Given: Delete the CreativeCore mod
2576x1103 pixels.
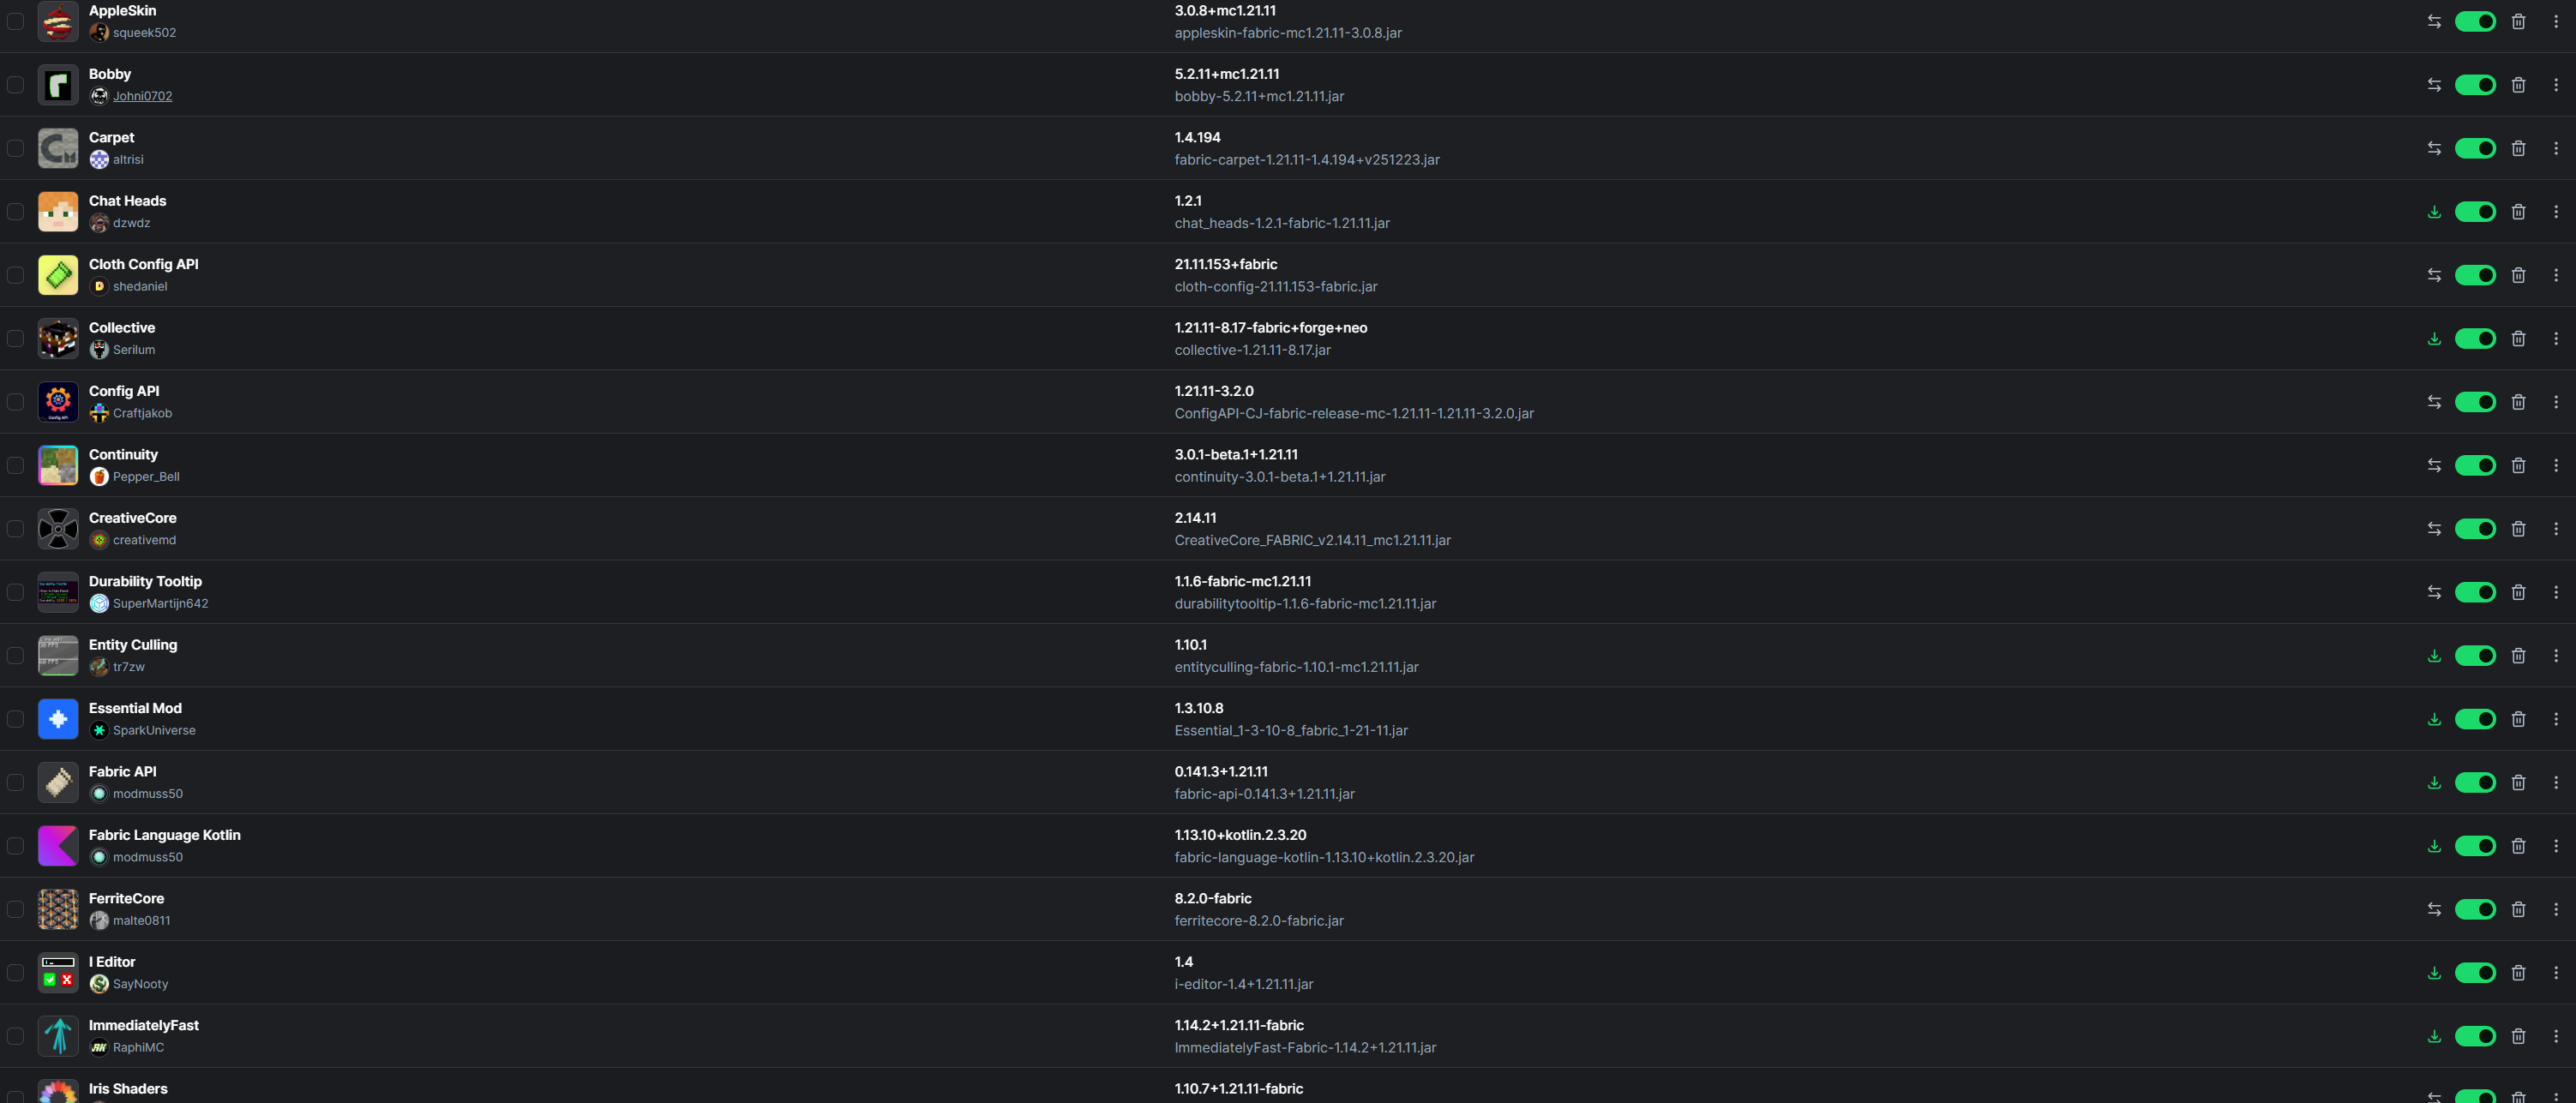Looking at the screenshot, I should (2518, 529).
